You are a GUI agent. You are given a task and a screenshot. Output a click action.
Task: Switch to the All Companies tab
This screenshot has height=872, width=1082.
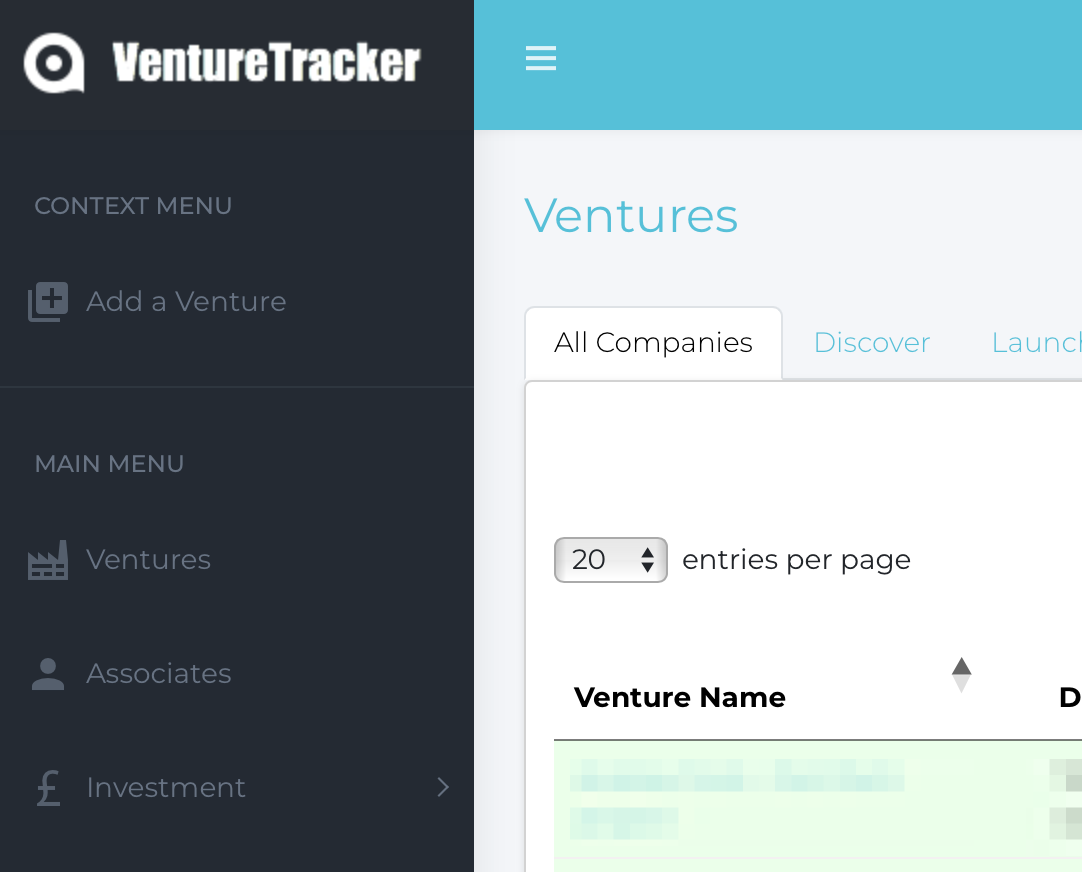point(653,343)
